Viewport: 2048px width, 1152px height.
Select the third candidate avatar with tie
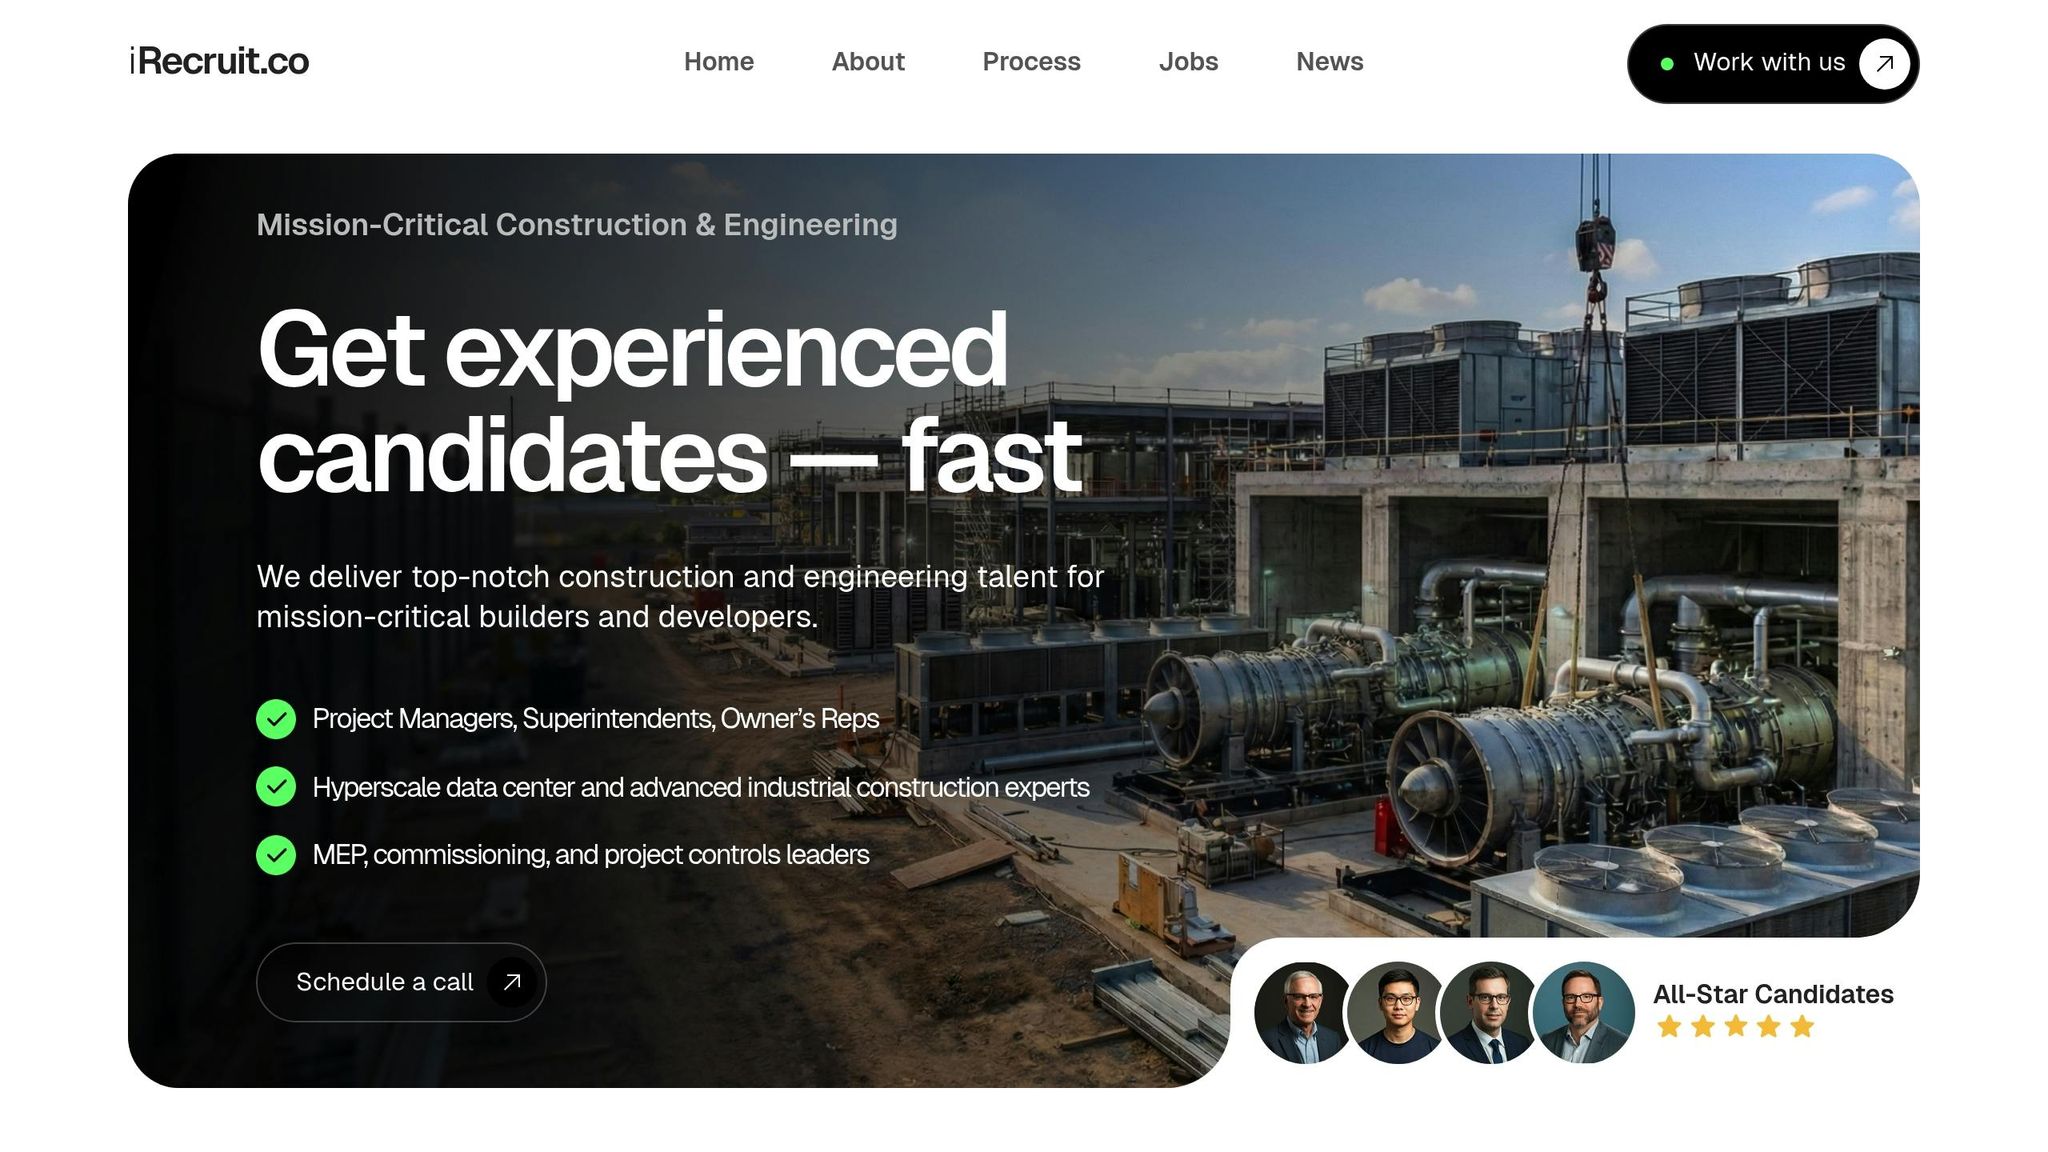(1490, 1012)
